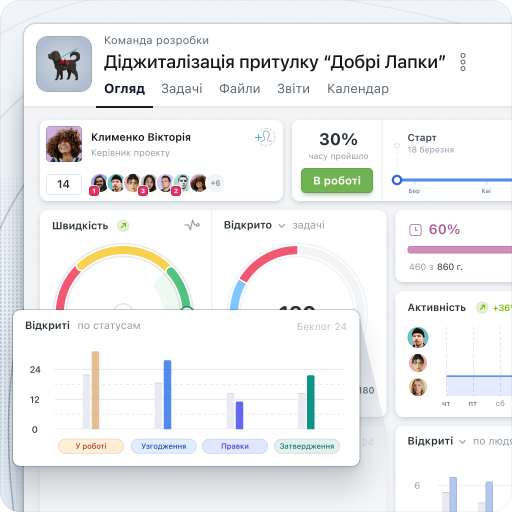Open the Календар tab
The height and width of the screenshot is (512, 512).
click(358, 89)
